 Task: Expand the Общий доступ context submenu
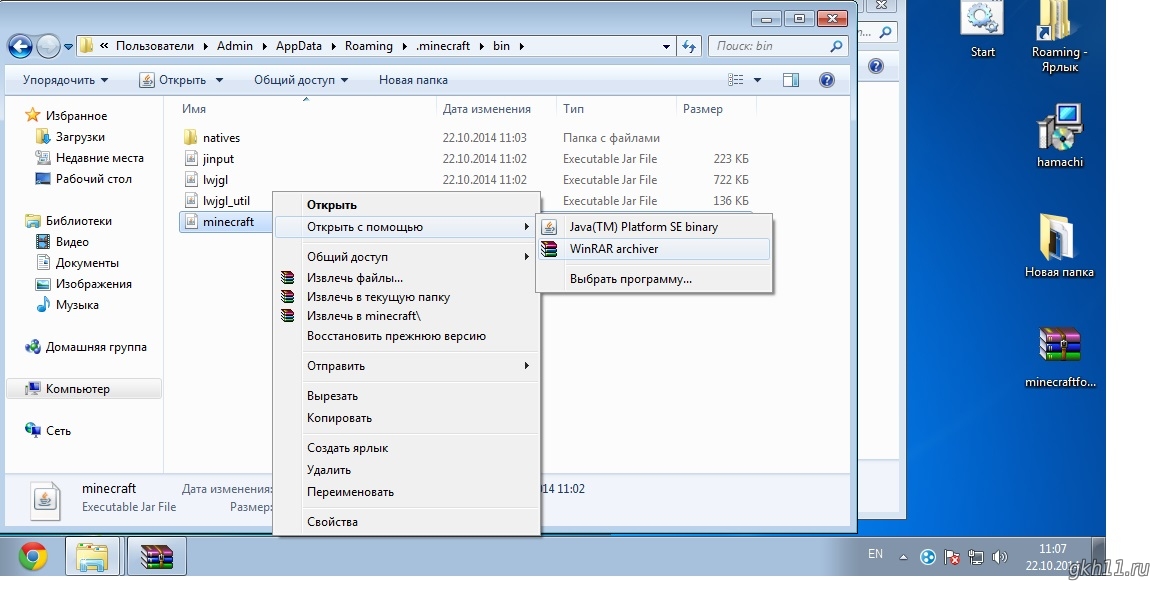coord(407,256)
